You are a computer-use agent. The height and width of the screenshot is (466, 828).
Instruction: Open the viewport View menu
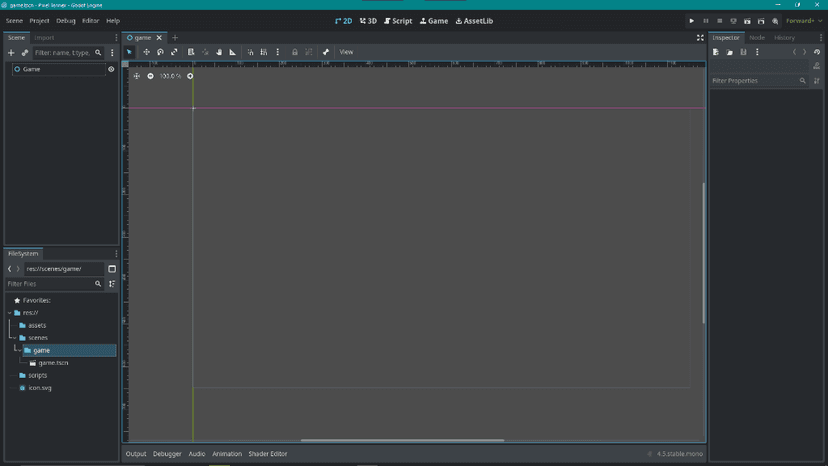pos(346,52)
